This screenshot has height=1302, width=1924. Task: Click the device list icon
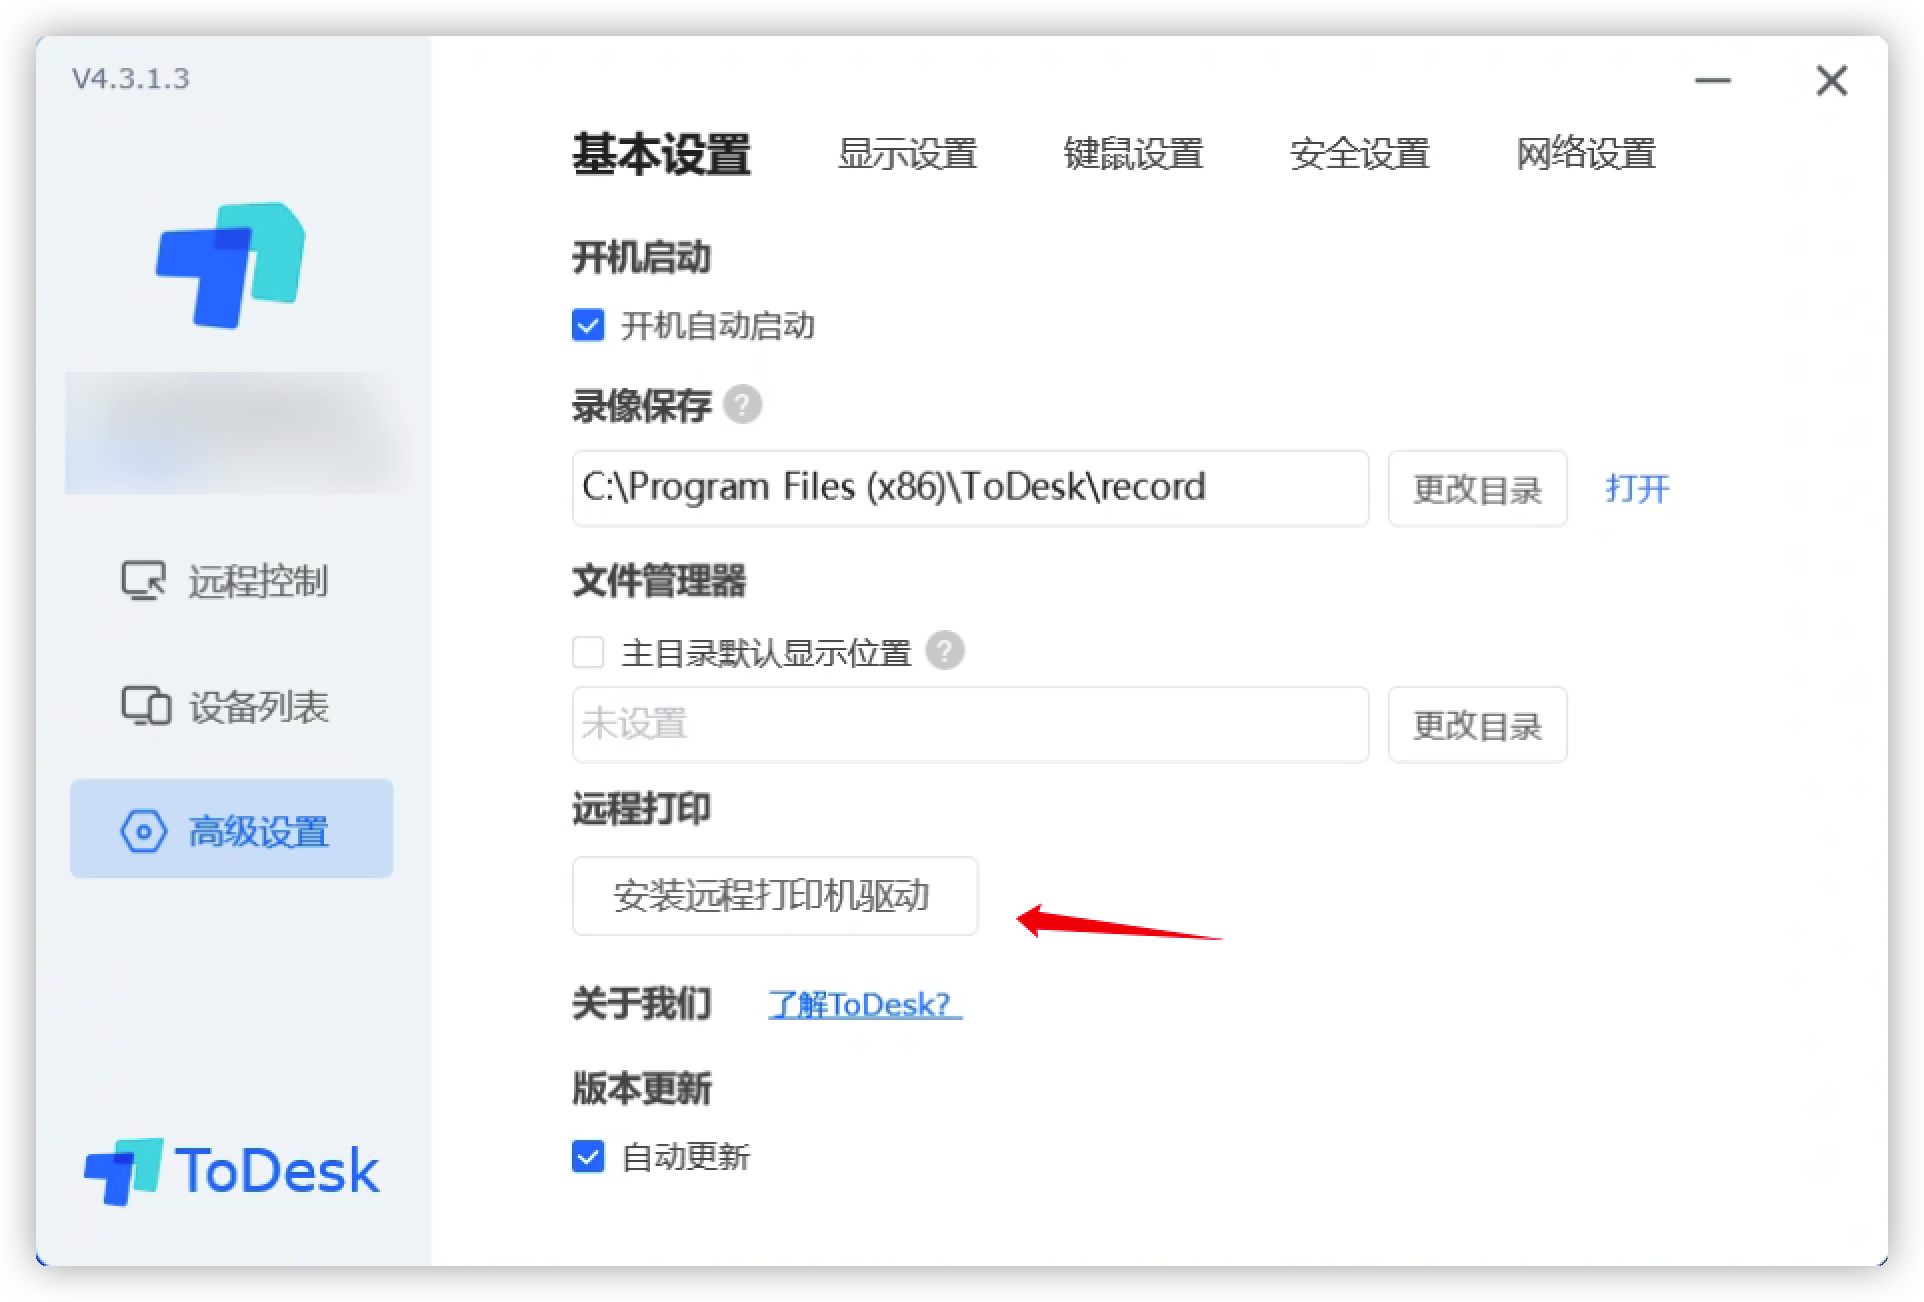146,706
